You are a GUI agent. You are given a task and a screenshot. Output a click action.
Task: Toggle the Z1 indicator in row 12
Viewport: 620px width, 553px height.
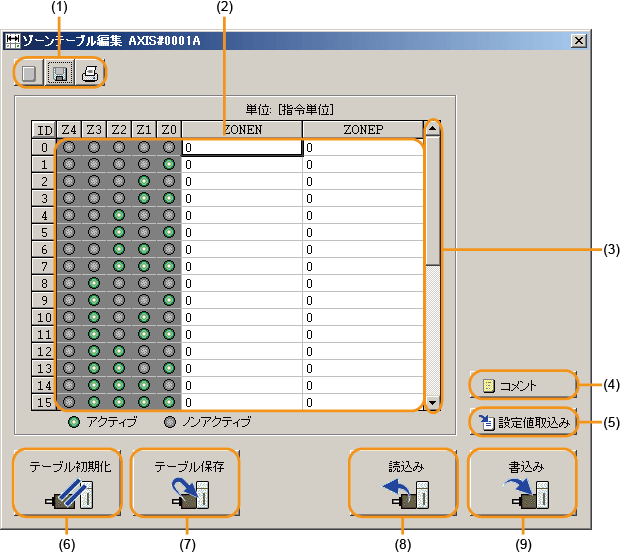click(x=144, y=351)
